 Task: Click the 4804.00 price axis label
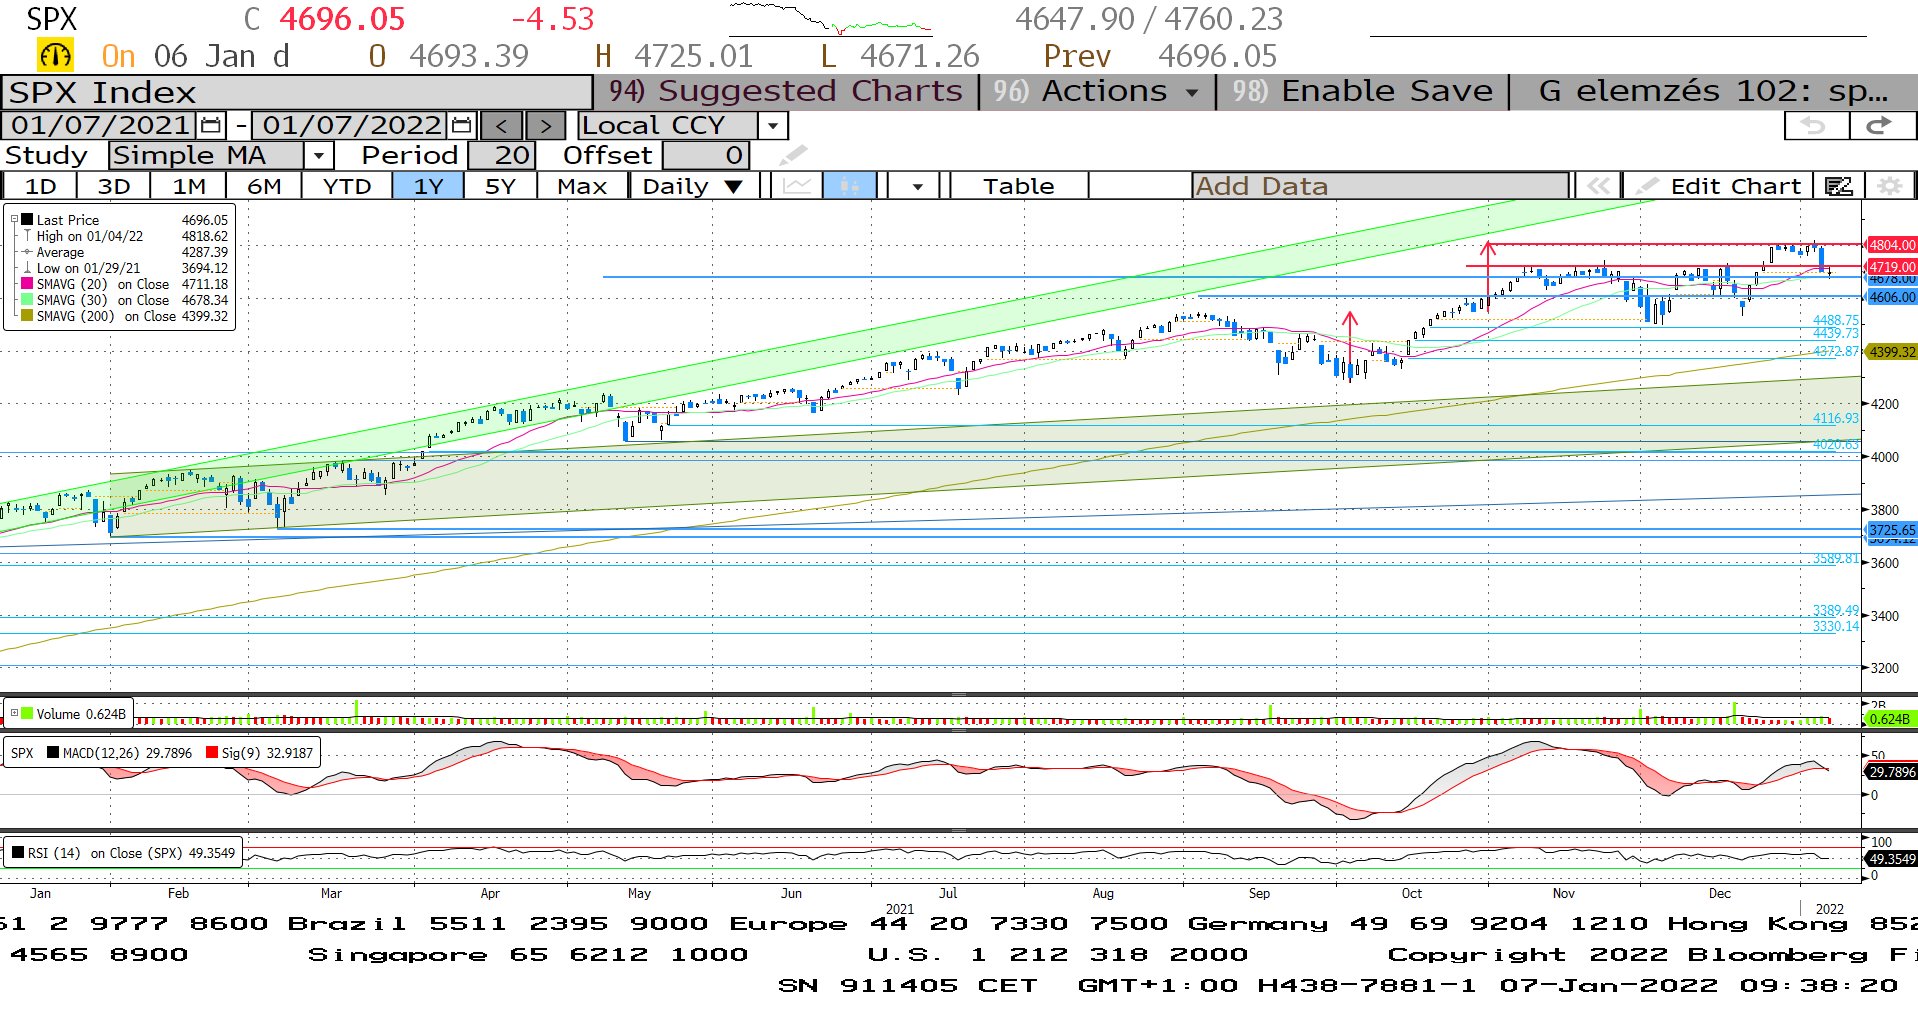pyautogui.click(x=1892, y=245)
